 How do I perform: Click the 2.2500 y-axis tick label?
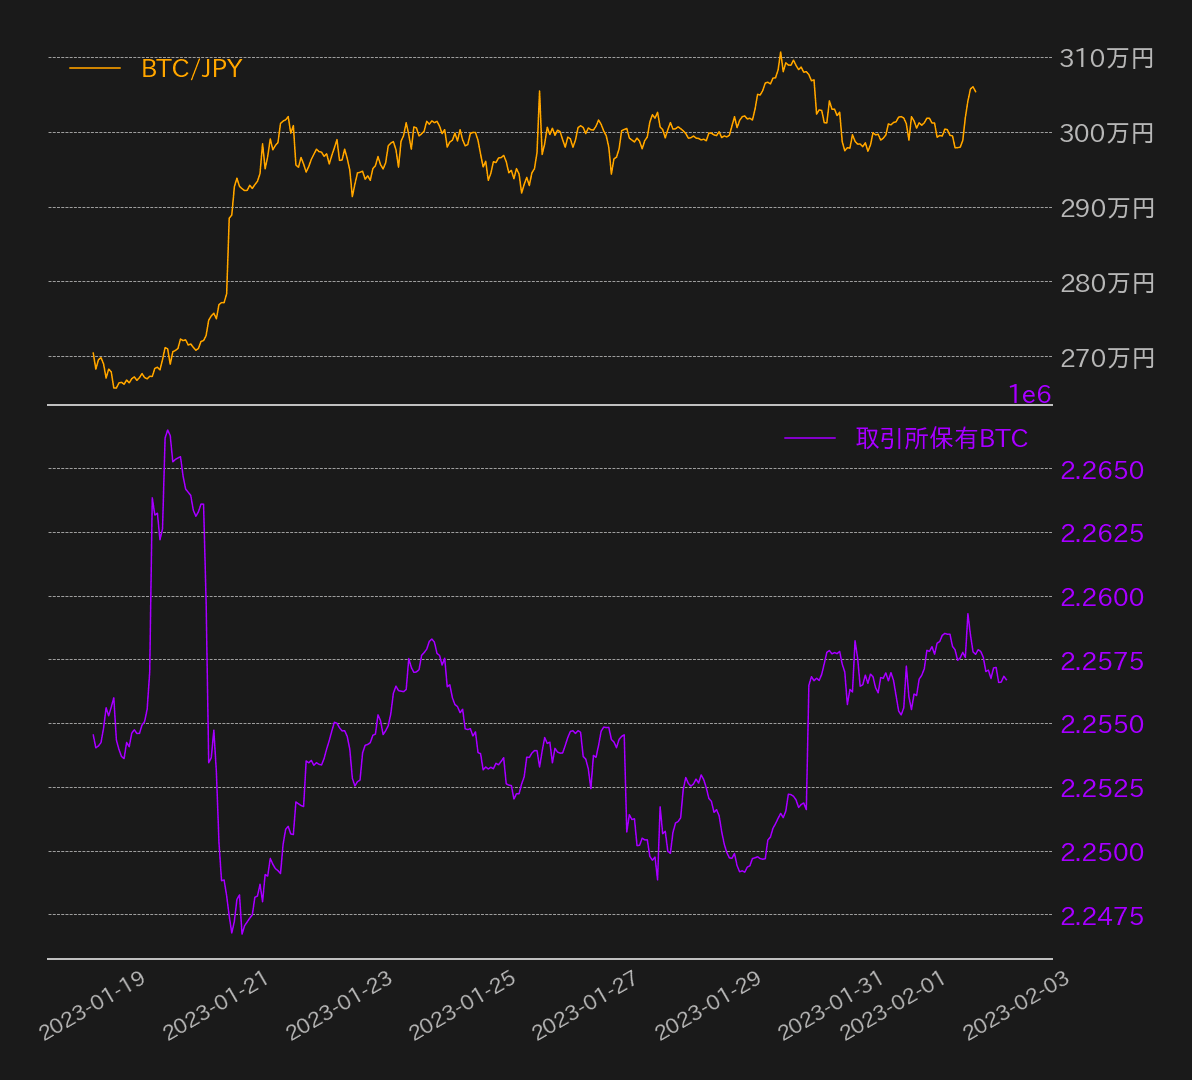[x=1102, y=852]
